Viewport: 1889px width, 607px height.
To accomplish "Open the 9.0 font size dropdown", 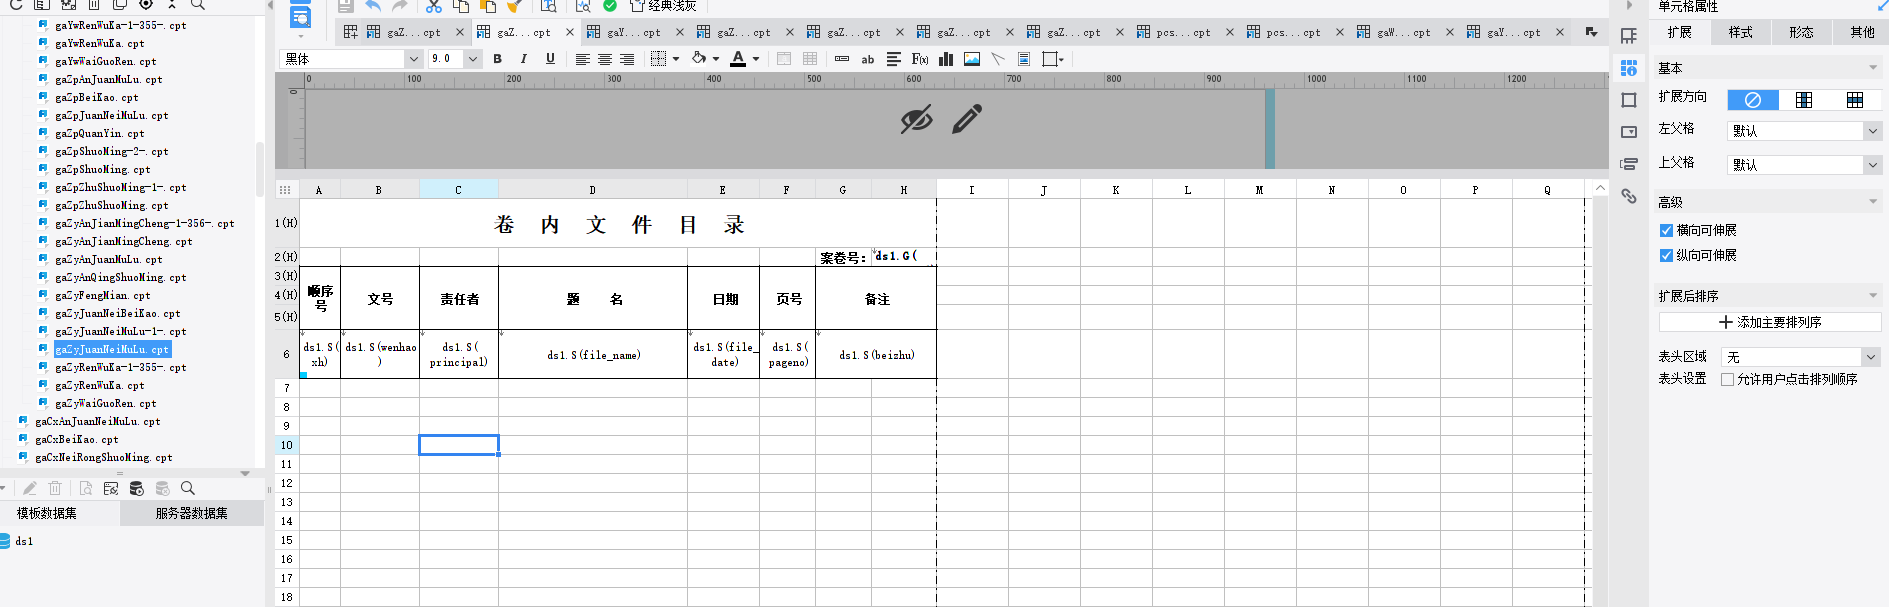I will point(473,59).
